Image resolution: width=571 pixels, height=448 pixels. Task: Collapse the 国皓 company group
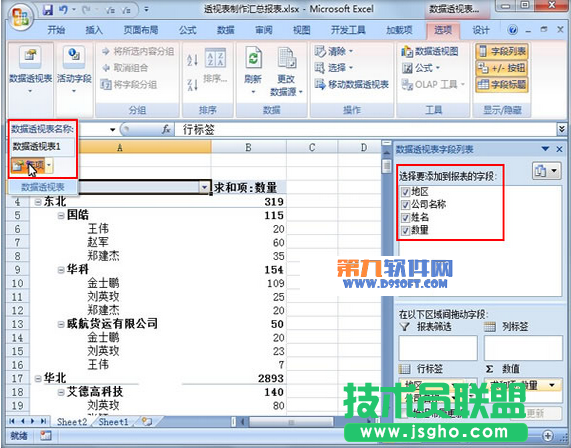pos(61,216)
